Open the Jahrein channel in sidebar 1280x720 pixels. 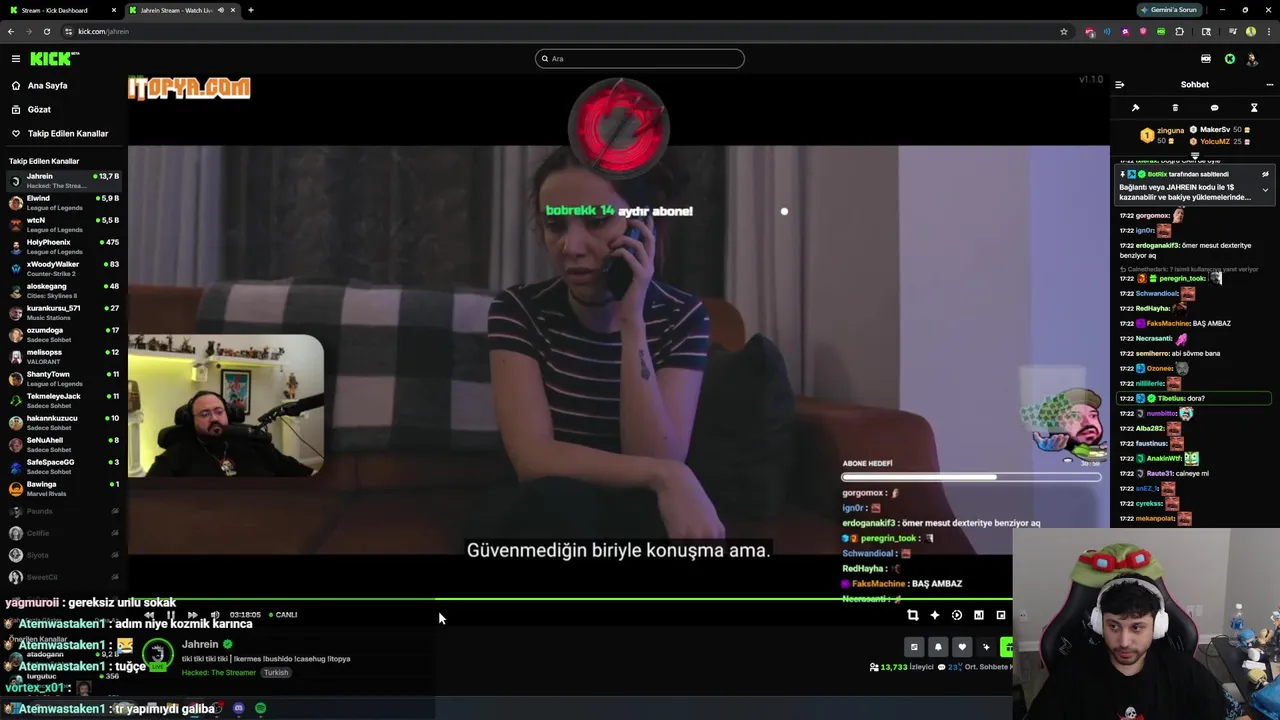click(64, 181)
